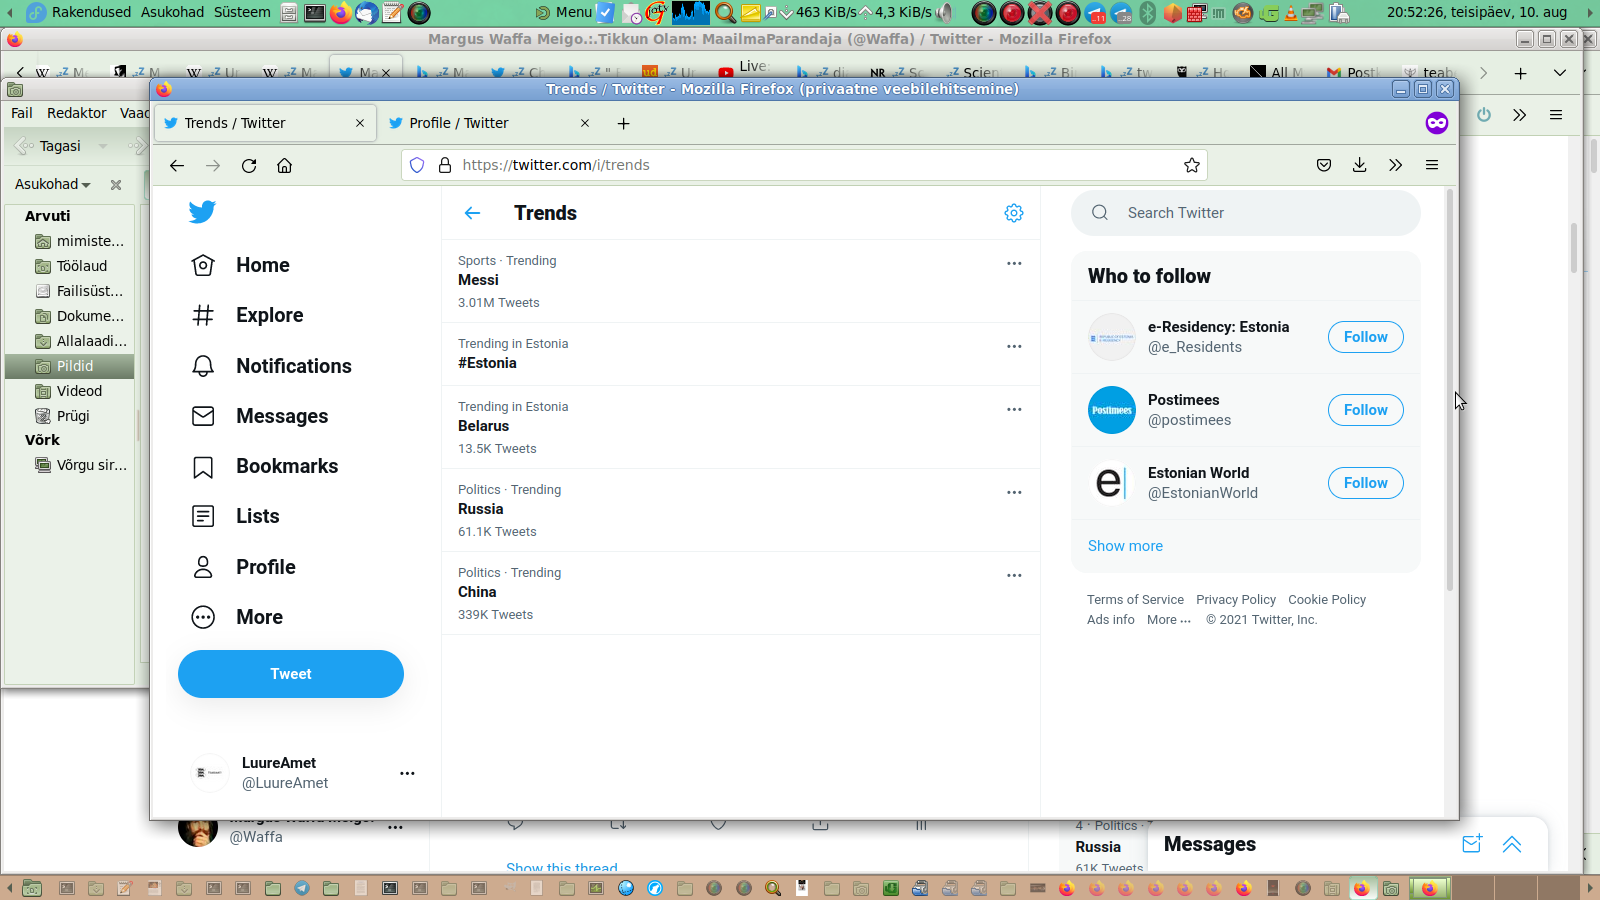Go back using the Trends back arrow

click(473, 213)
